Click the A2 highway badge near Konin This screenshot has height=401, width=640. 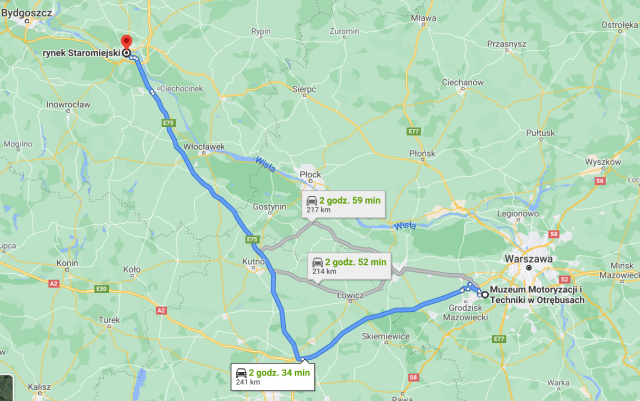(x=53, y=283)
